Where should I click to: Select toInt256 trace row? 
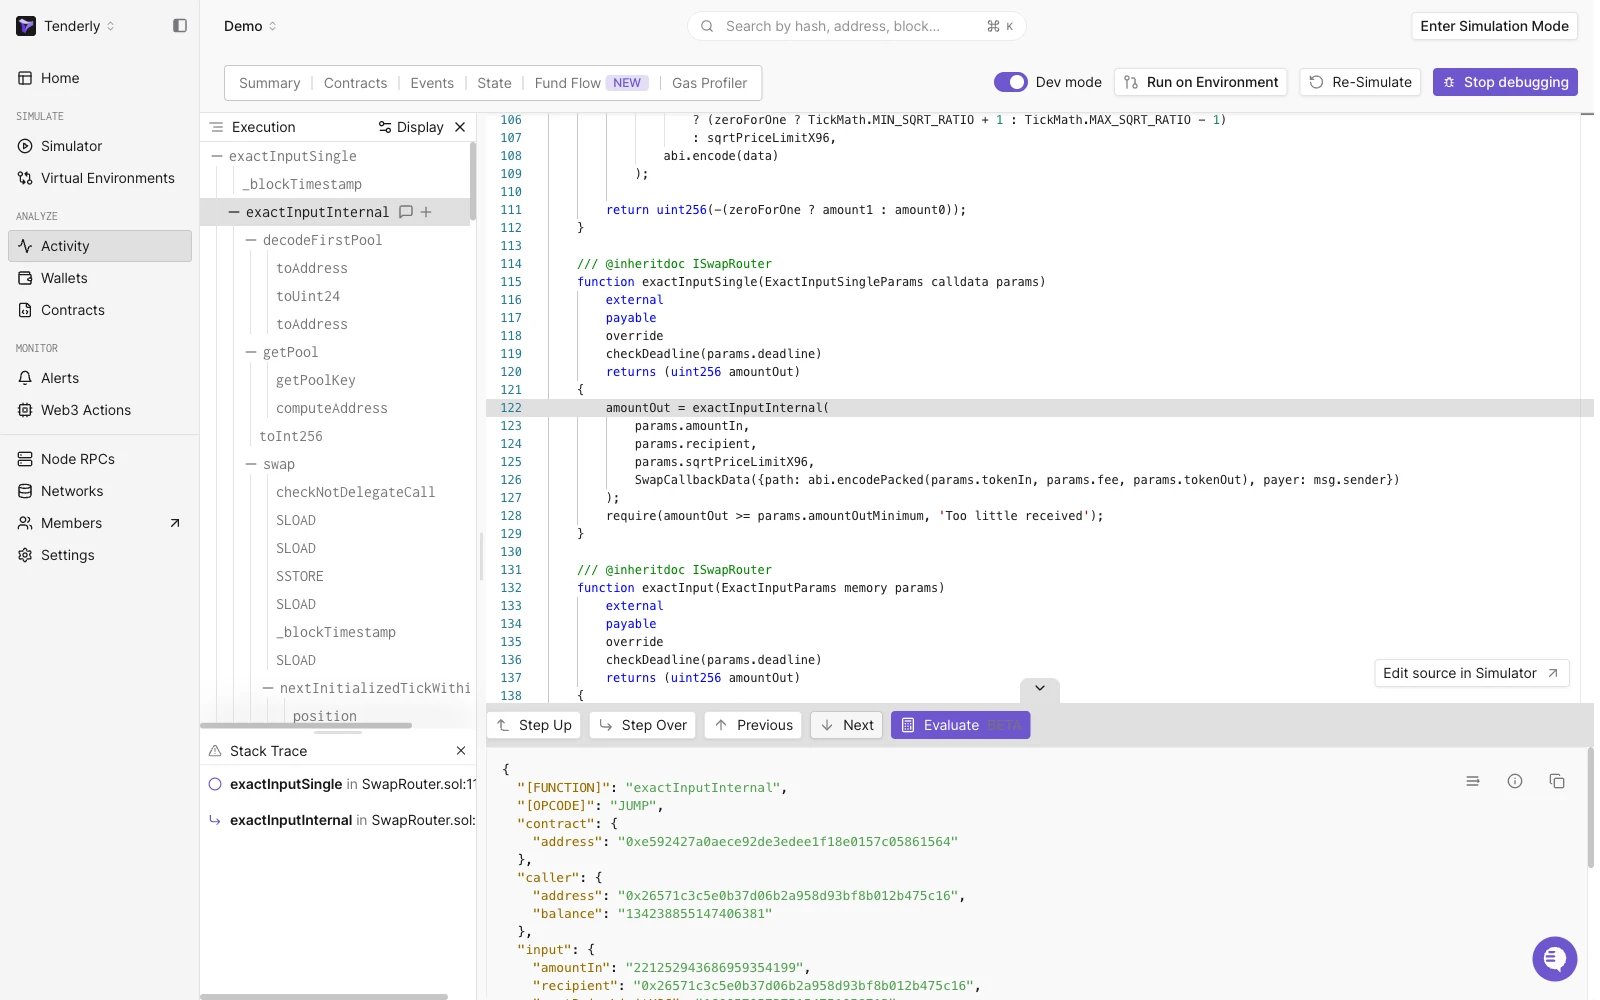(x=291, y=436)
